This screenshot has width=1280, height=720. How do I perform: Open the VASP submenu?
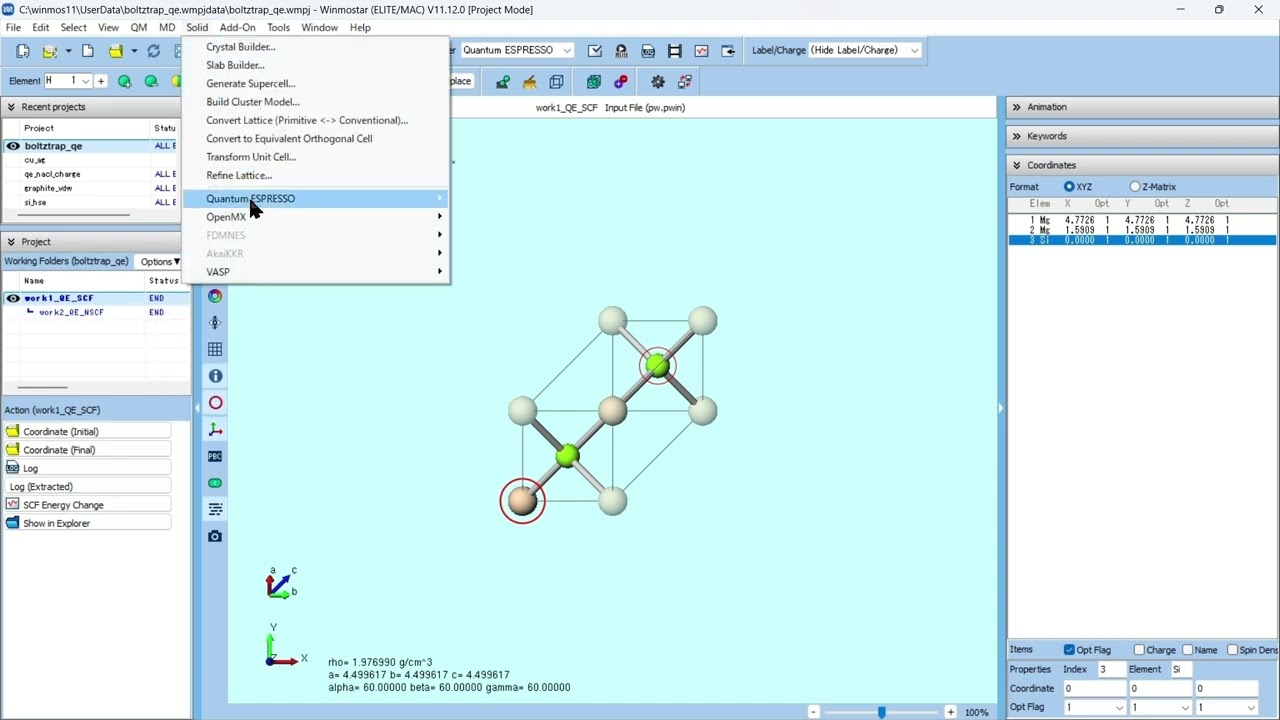pos(315,272)
